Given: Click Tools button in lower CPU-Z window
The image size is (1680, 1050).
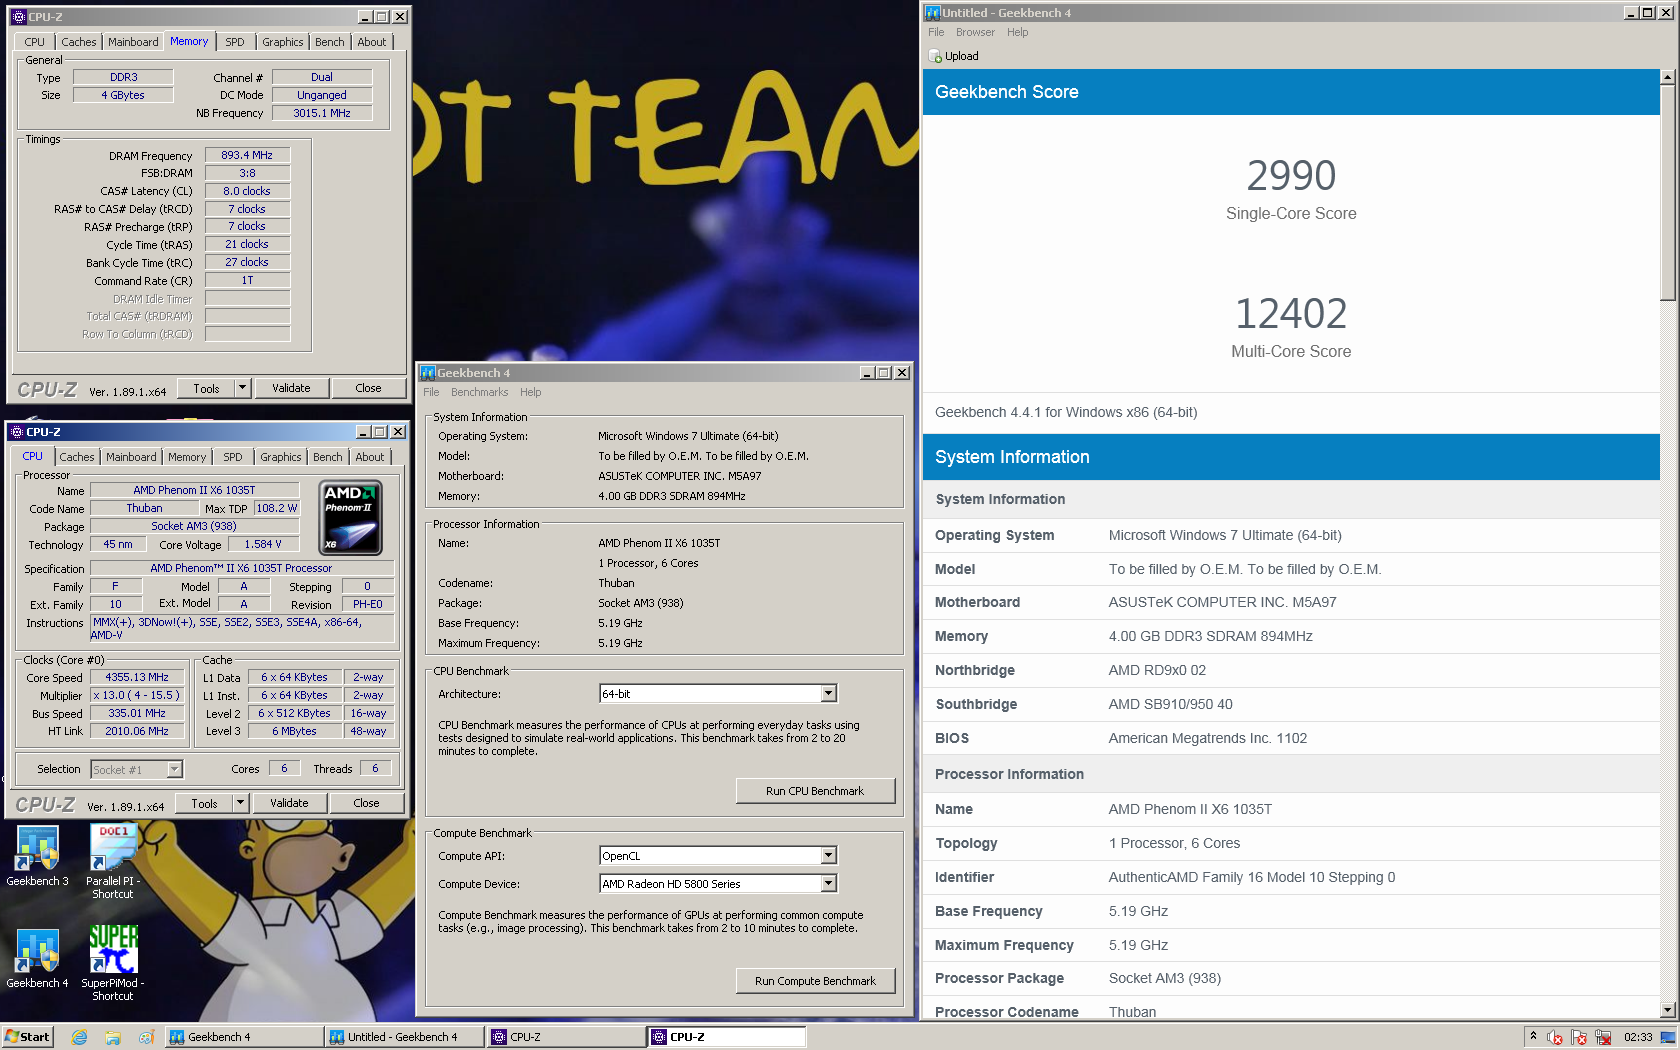Looking at the screenshot, I should (x=204, y=803).
